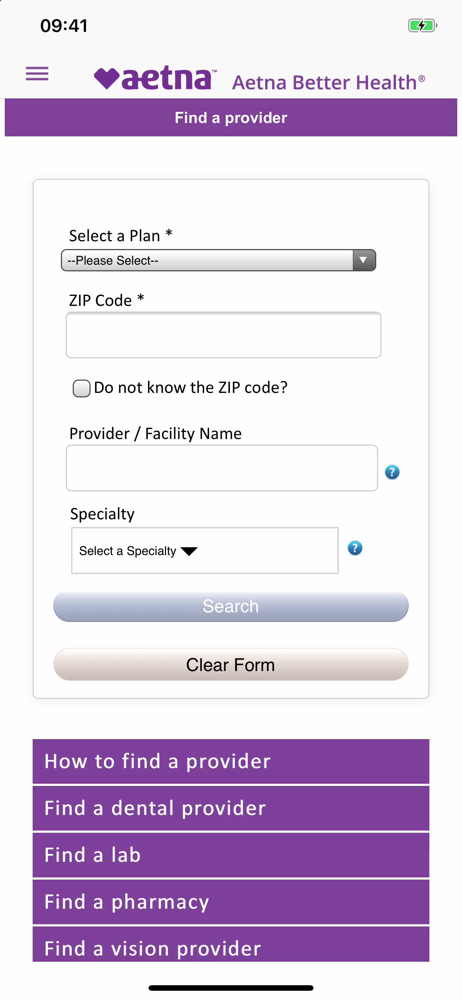Go to Find a lab

pos(231,855)
